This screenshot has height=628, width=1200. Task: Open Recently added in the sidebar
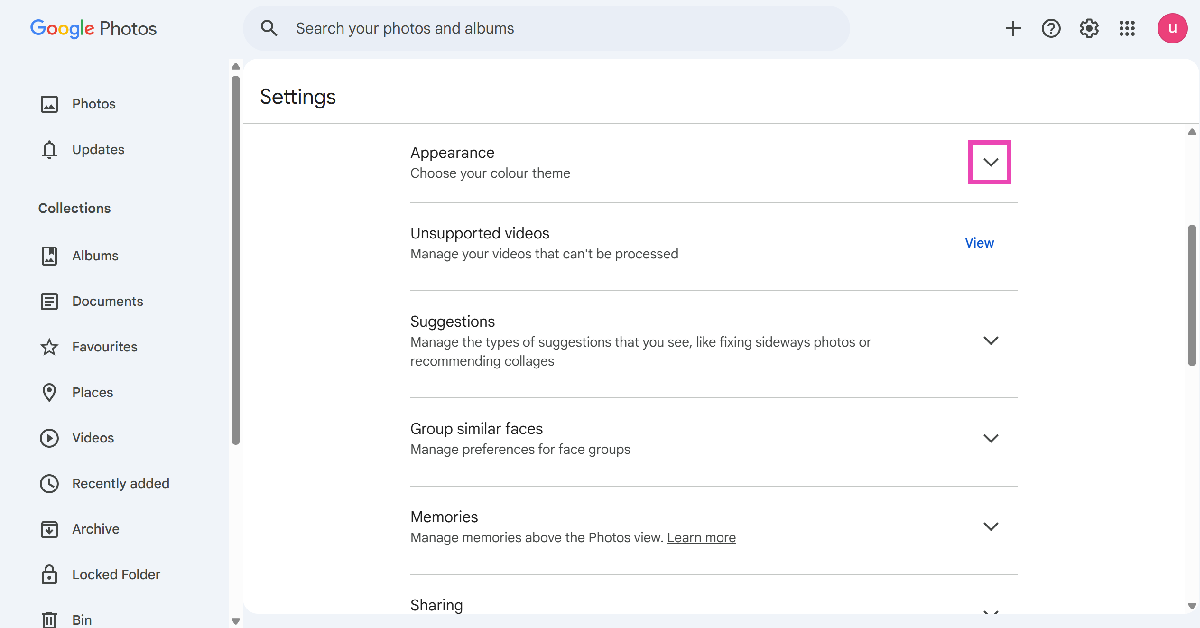pos(120,484)
